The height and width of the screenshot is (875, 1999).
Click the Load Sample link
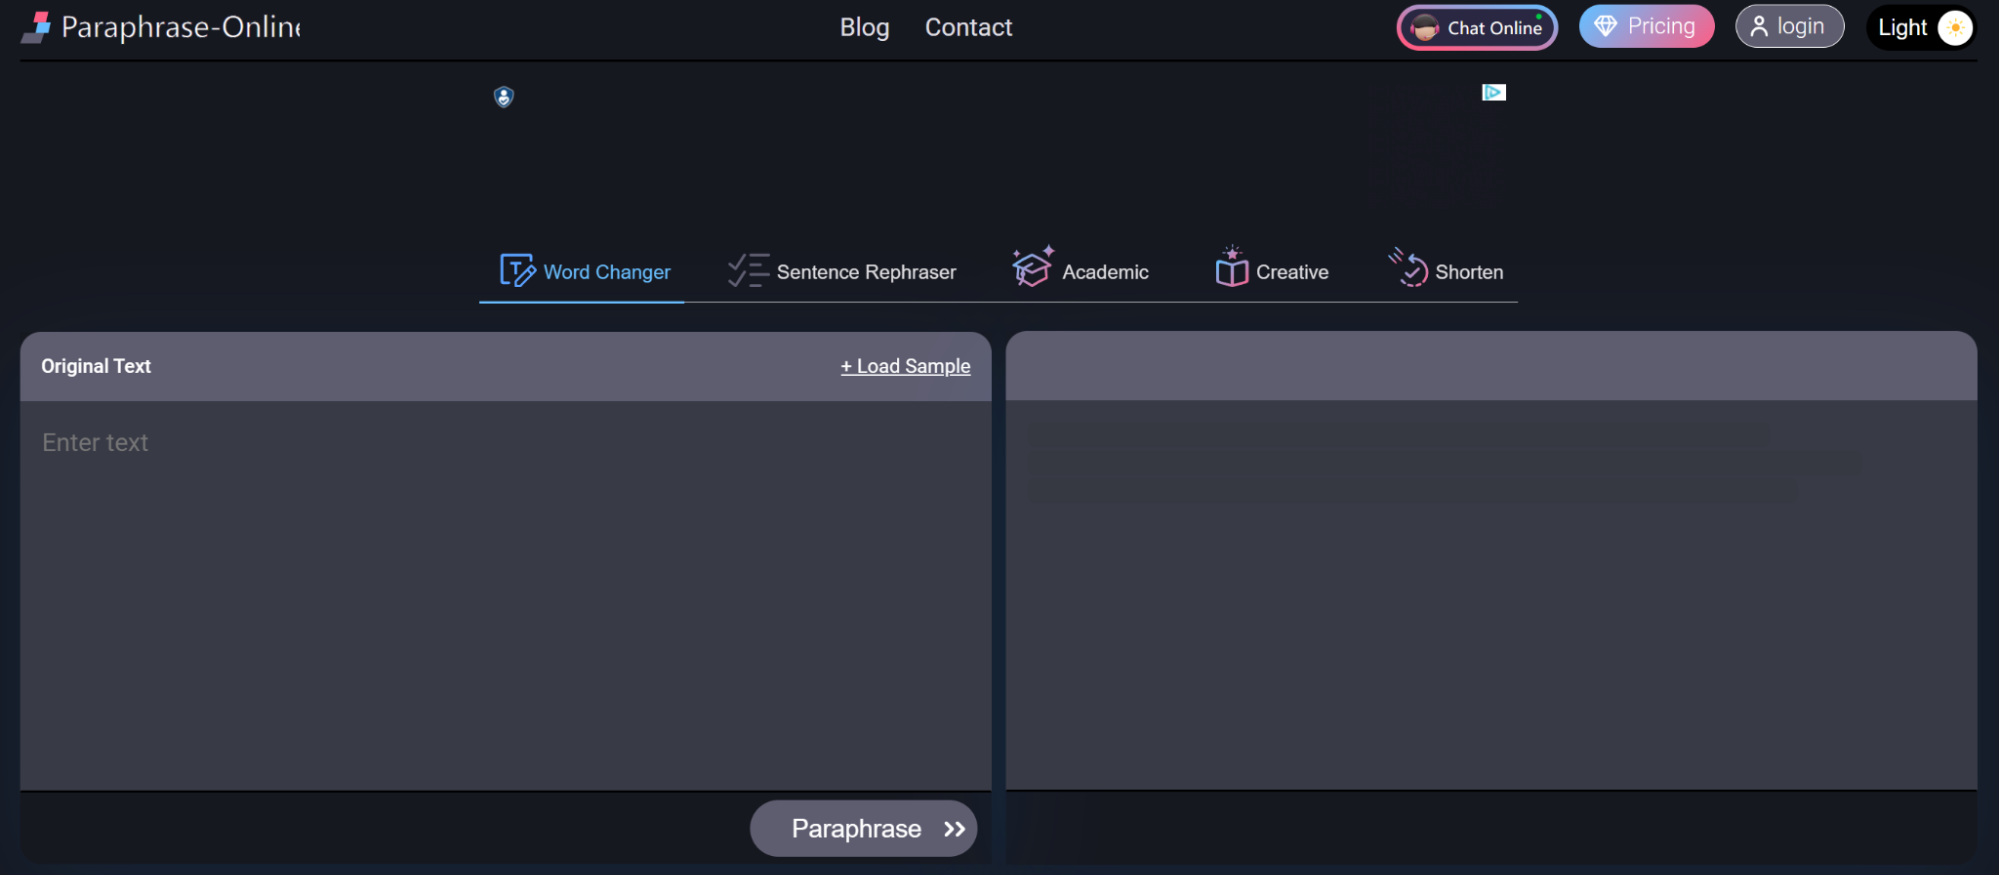(x=905, y=366)
